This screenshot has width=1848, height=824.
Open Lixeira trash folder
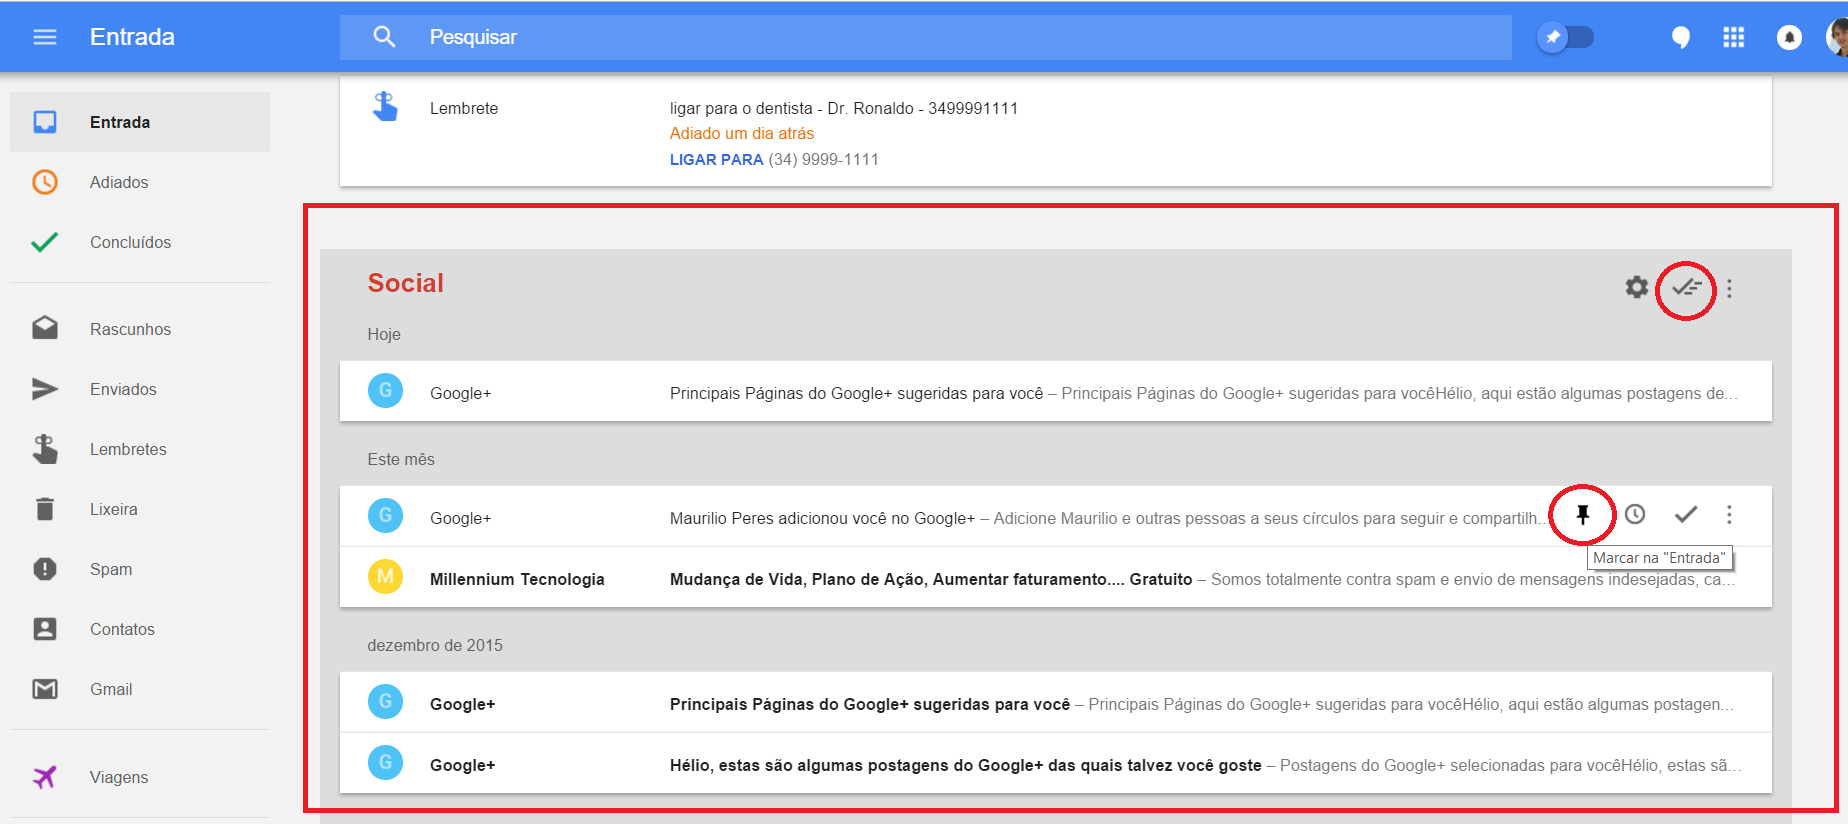[x=113, y=509]
